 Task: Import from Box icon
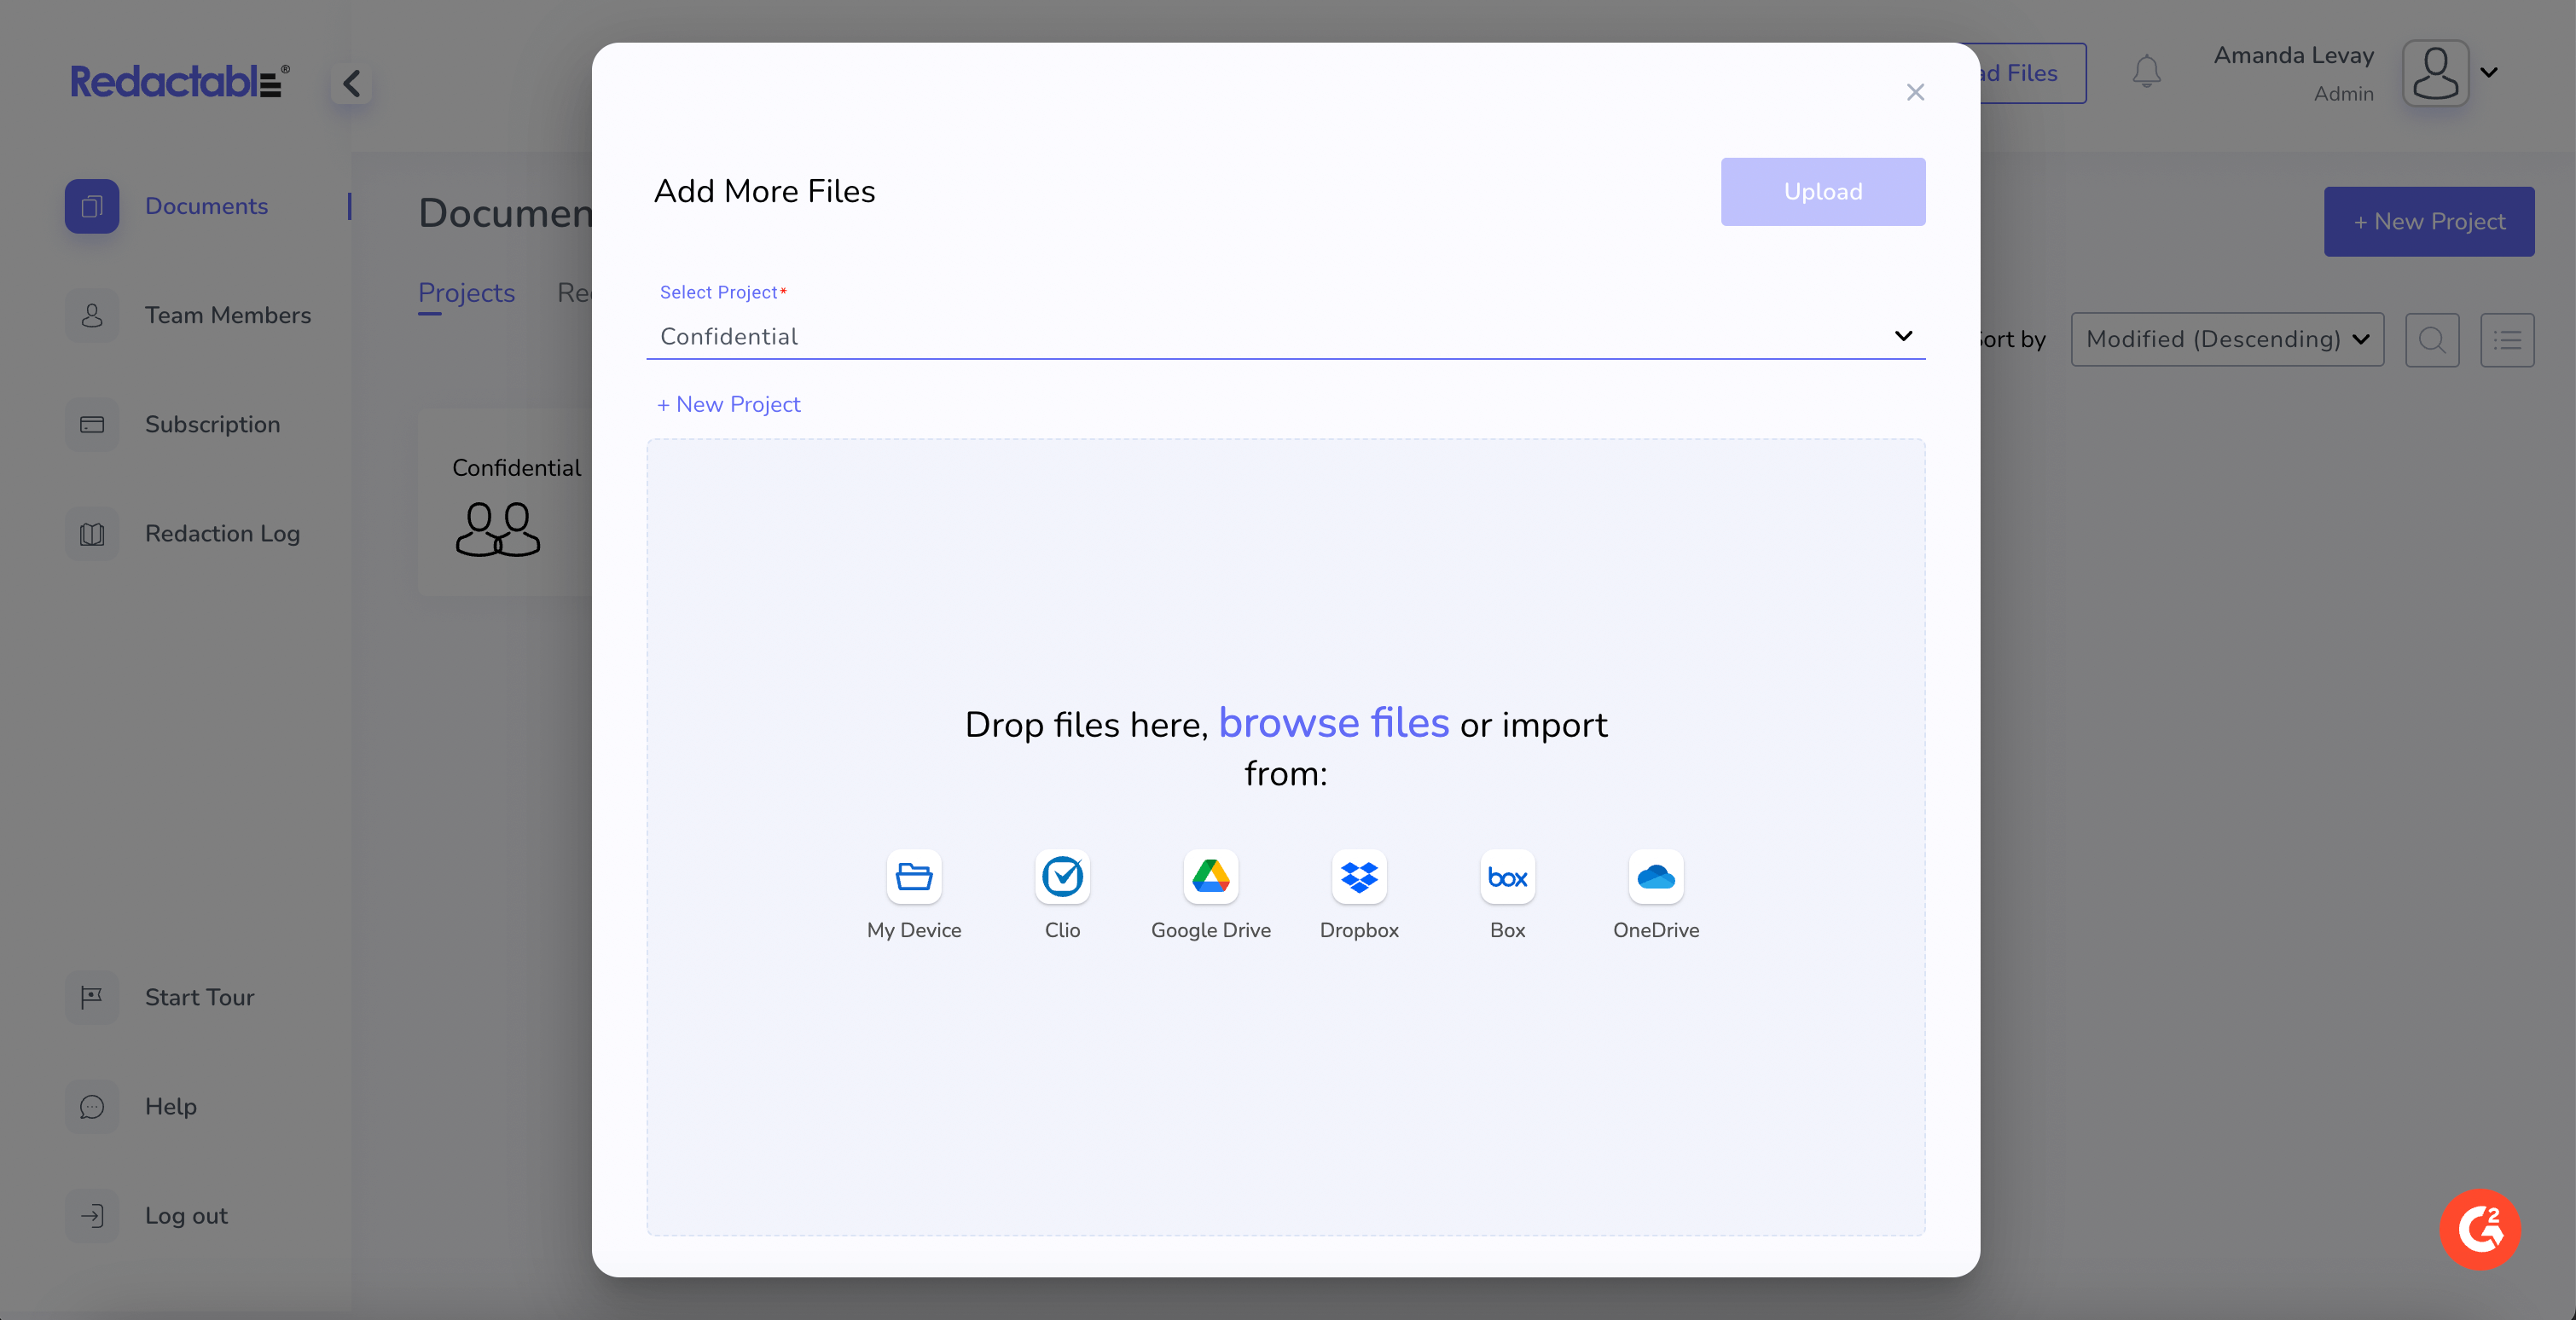[1507, 876]
